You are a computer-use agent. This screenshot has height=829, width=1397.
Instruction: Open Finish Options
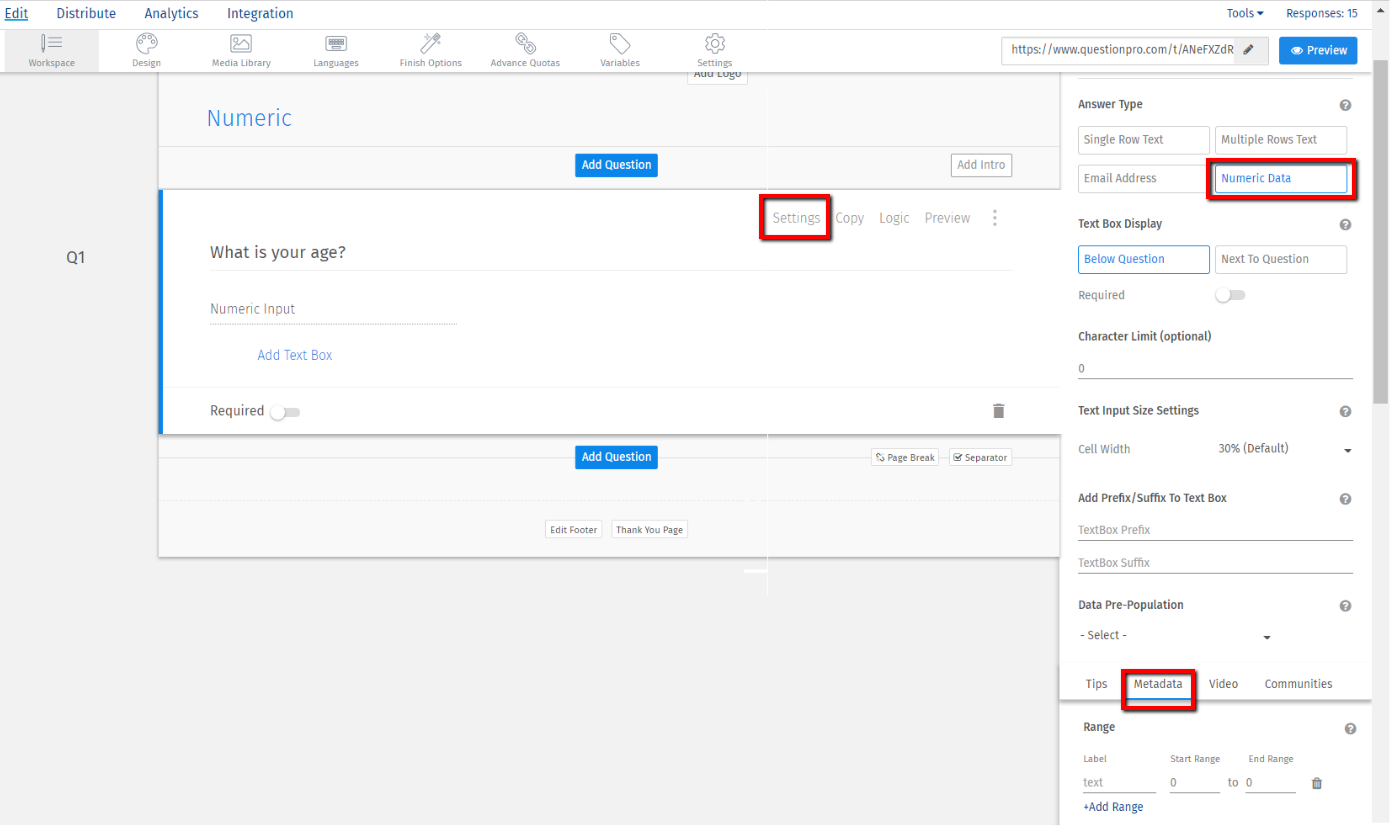pyautogui.click(x=430, y=50)
